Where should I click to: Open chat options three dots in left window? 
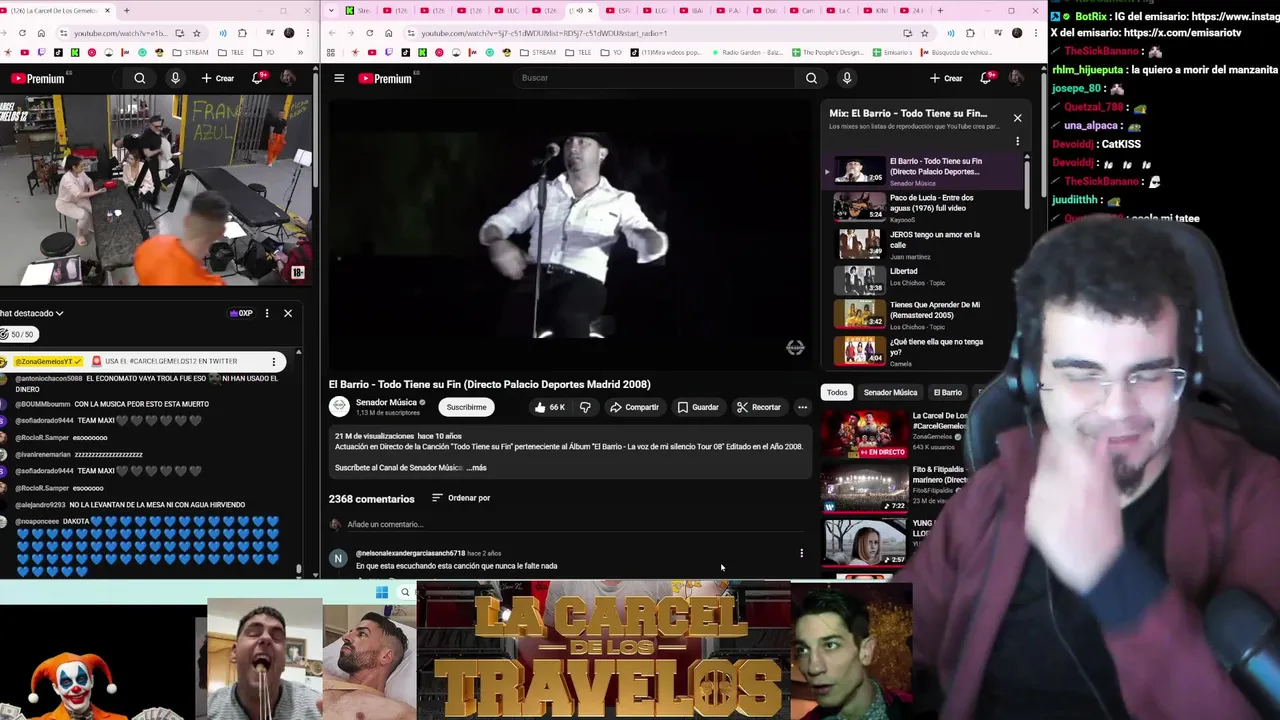click(267, 313)
